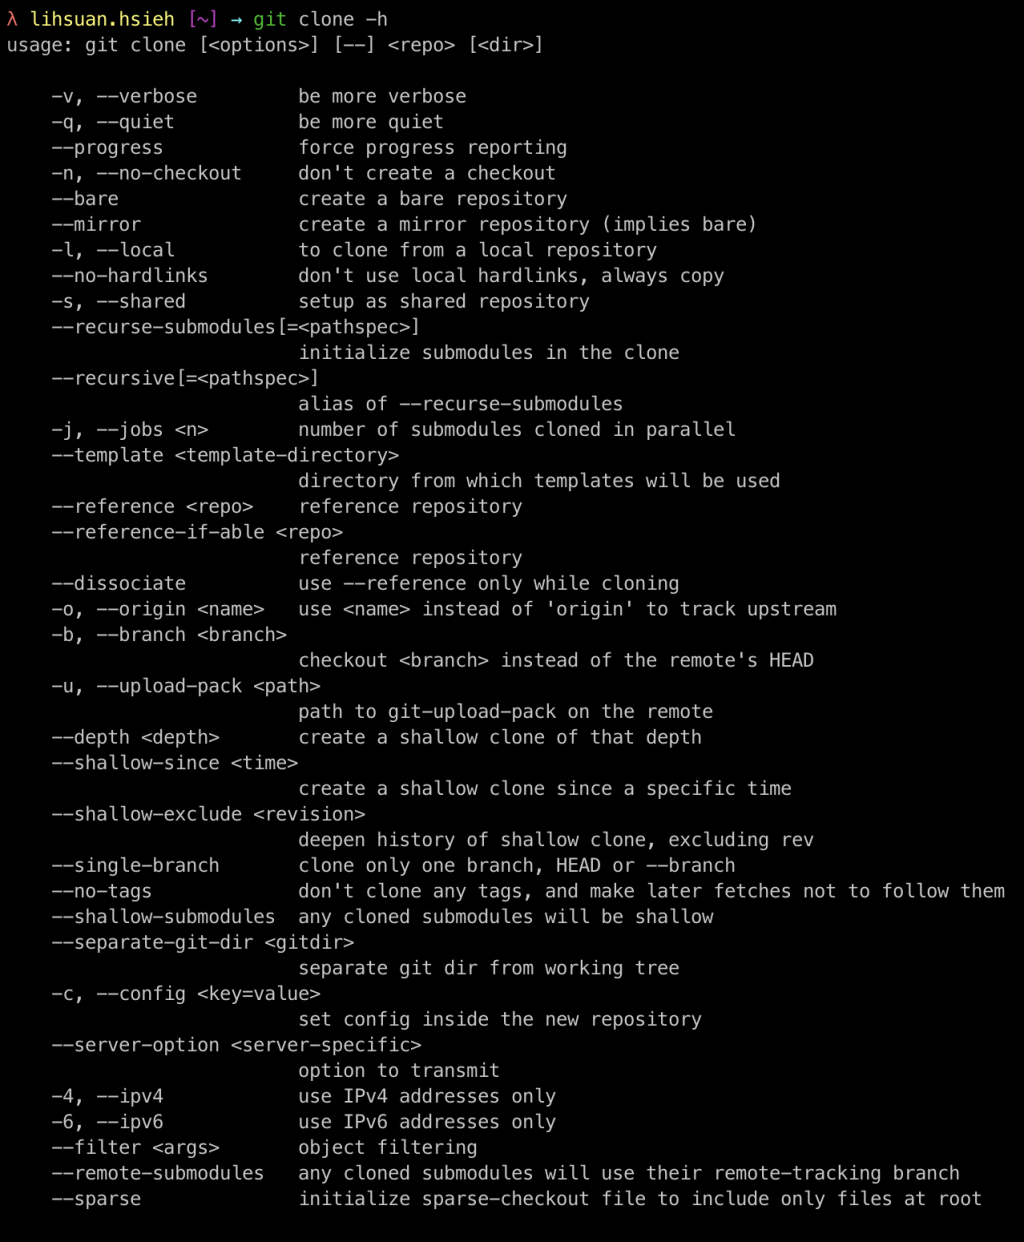Screen dimensions: 1024x1242
Task: Click the username lihsuan.hsieh in the prompt
Action: tap(102, 19)
